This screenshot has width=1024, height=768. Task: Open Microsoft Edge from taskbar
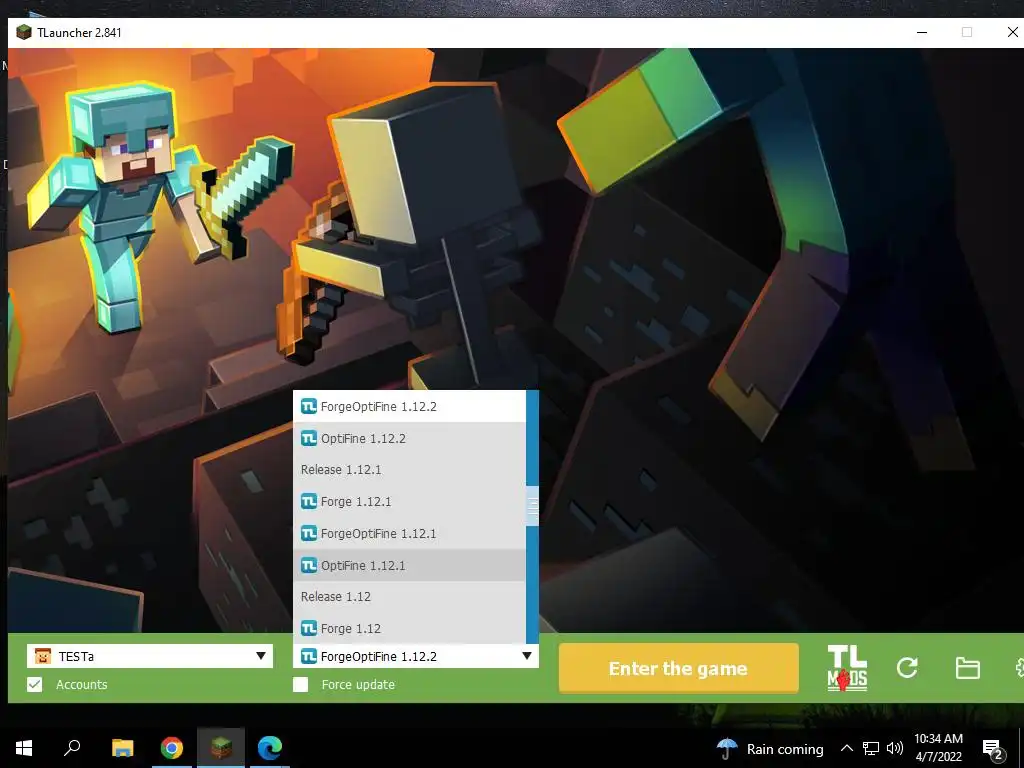(x=270, y=748)
